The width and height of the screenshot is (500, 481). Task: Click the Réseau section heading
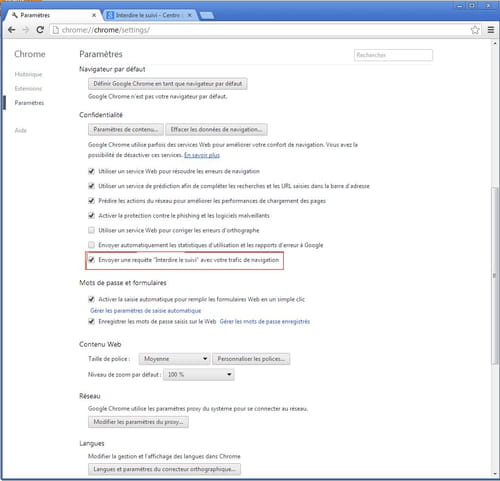90,396
